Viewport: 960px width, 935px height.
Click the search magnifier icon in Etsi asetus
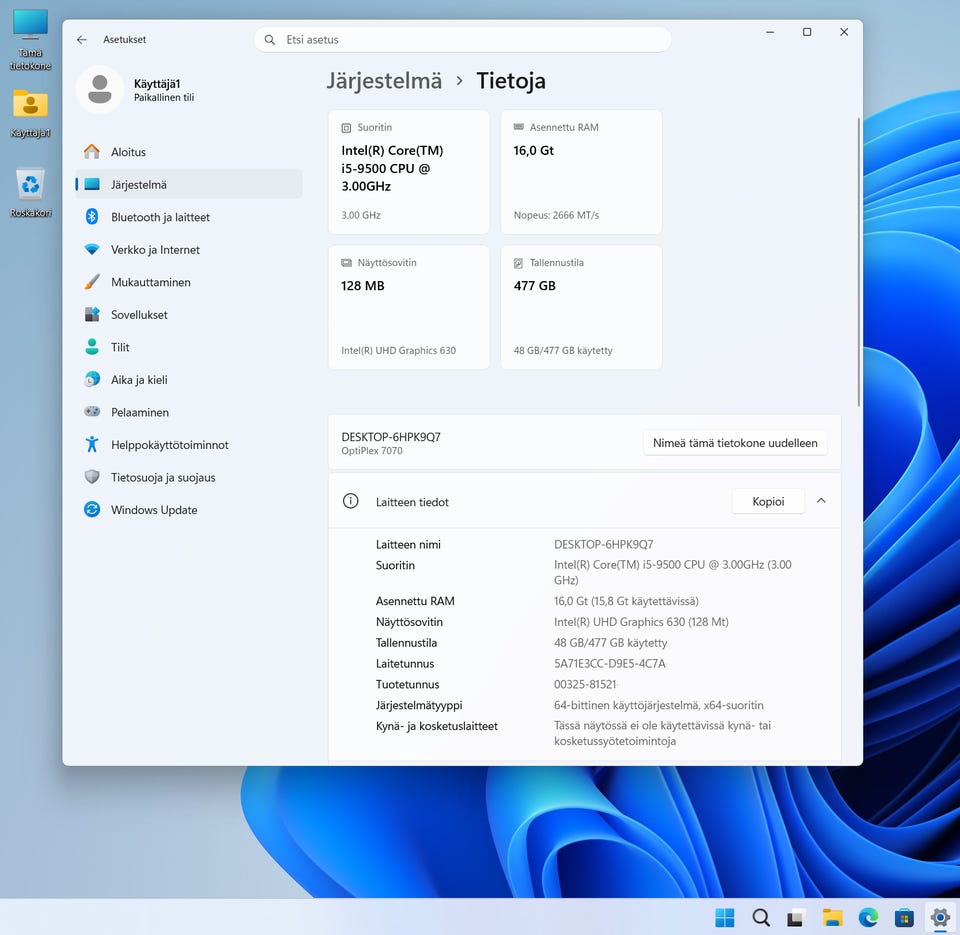(269, 40)
